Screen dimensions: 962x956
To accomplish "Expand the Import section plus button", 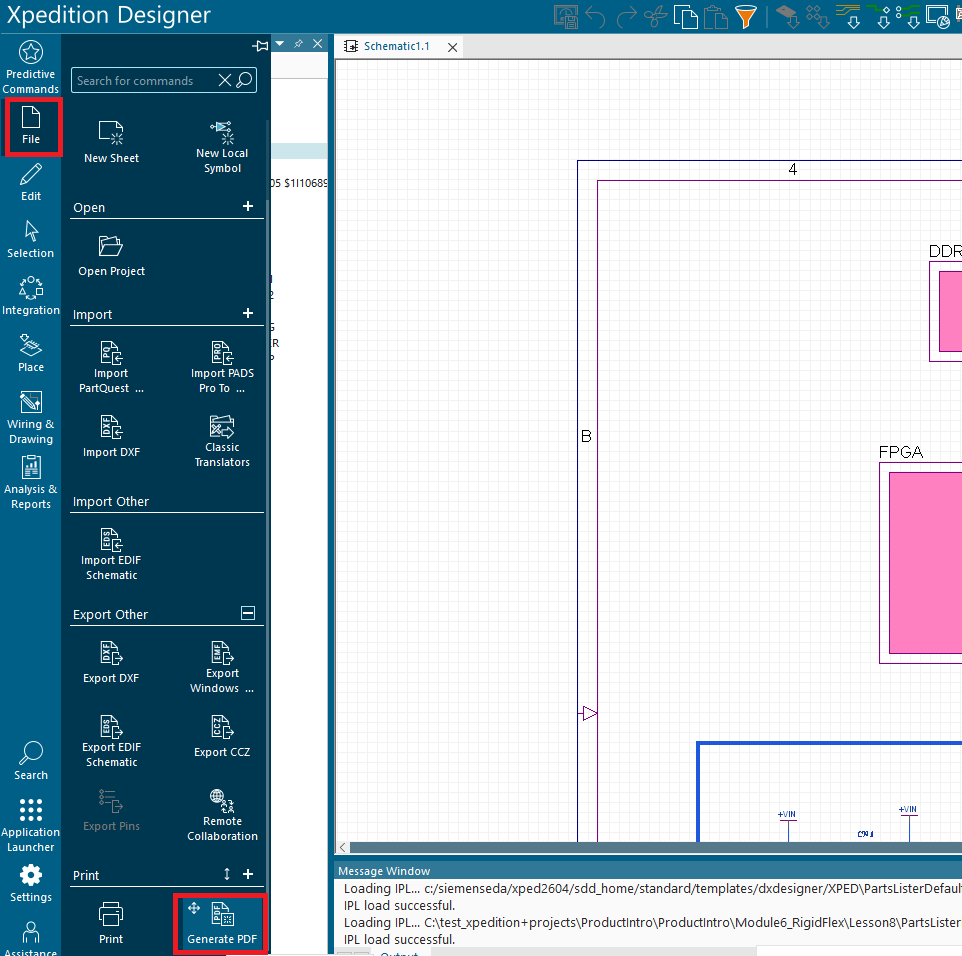I will coord(248,313).
